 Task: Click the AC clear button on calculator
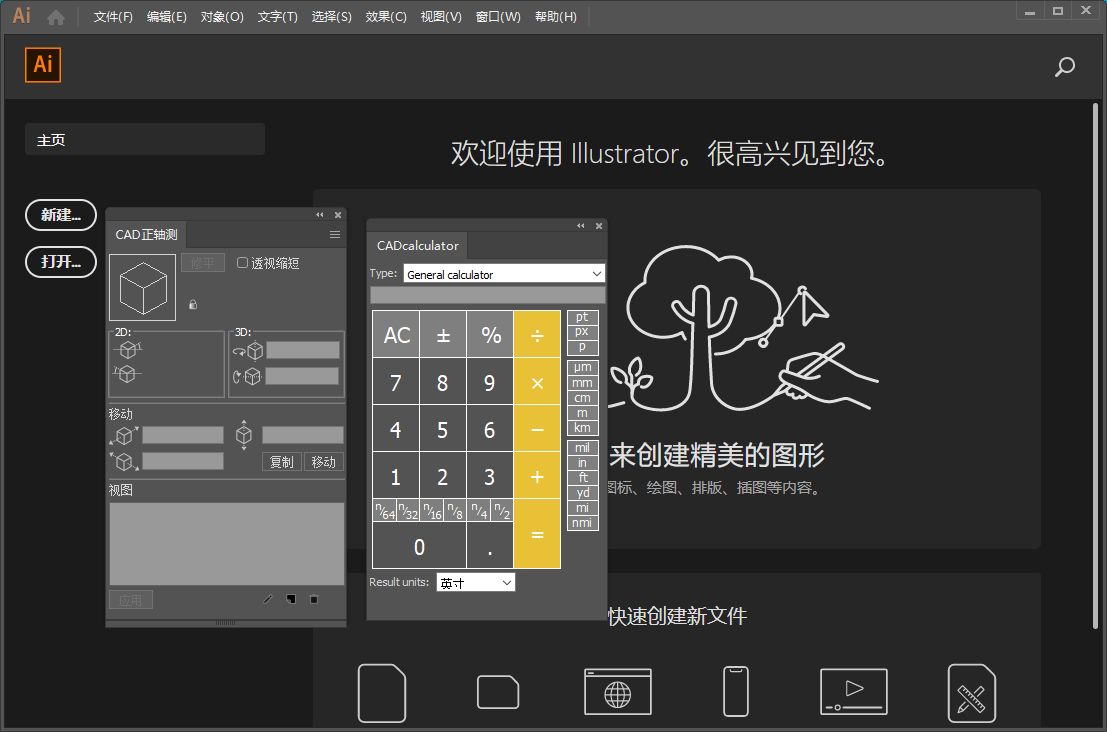click(x=396, y=335)
